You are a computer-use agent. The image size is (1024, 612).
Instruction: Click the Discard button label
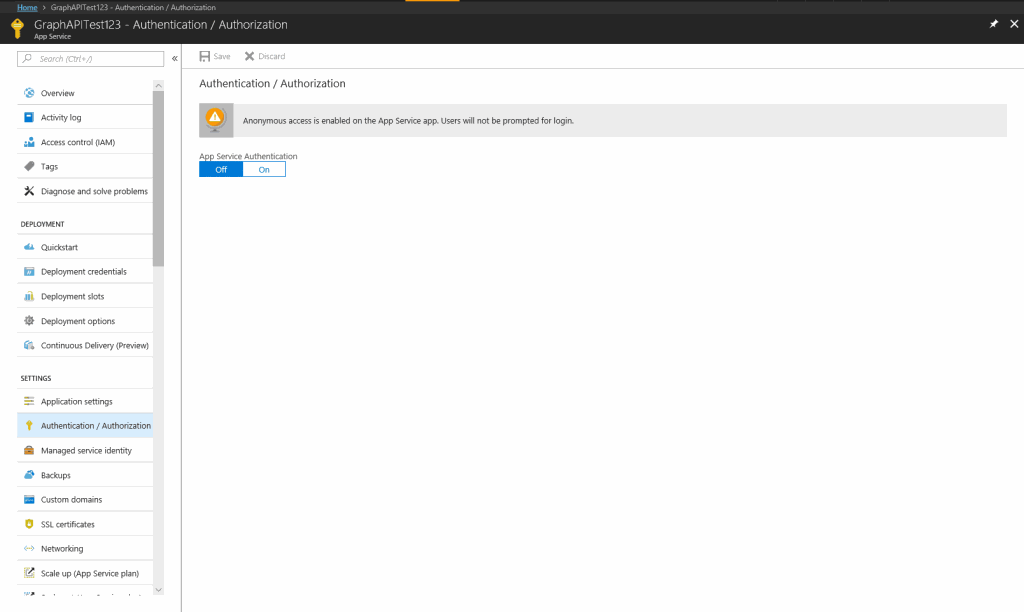click(272, 56)
